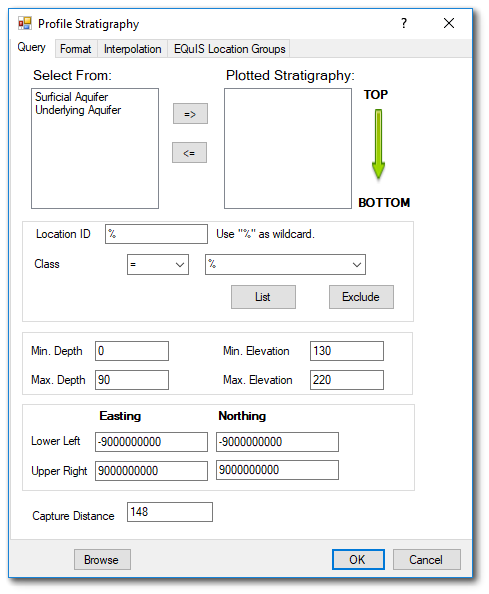This screenshot has height=594, width=489.
Task: Click the help question mark icon
Action: [x=404, y=23]
